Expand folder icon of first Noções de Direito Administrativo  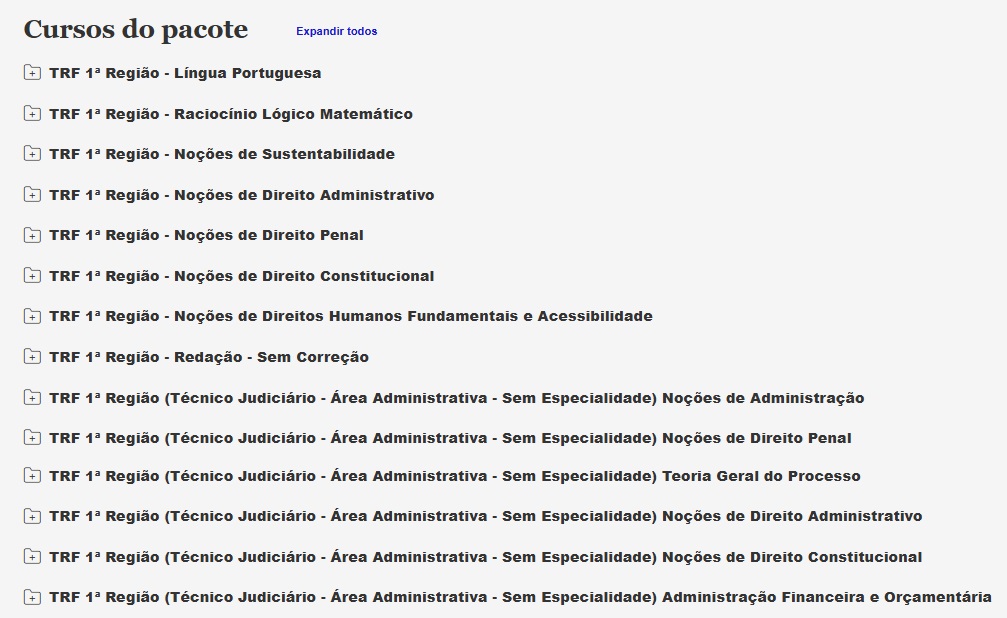point(32,195)
